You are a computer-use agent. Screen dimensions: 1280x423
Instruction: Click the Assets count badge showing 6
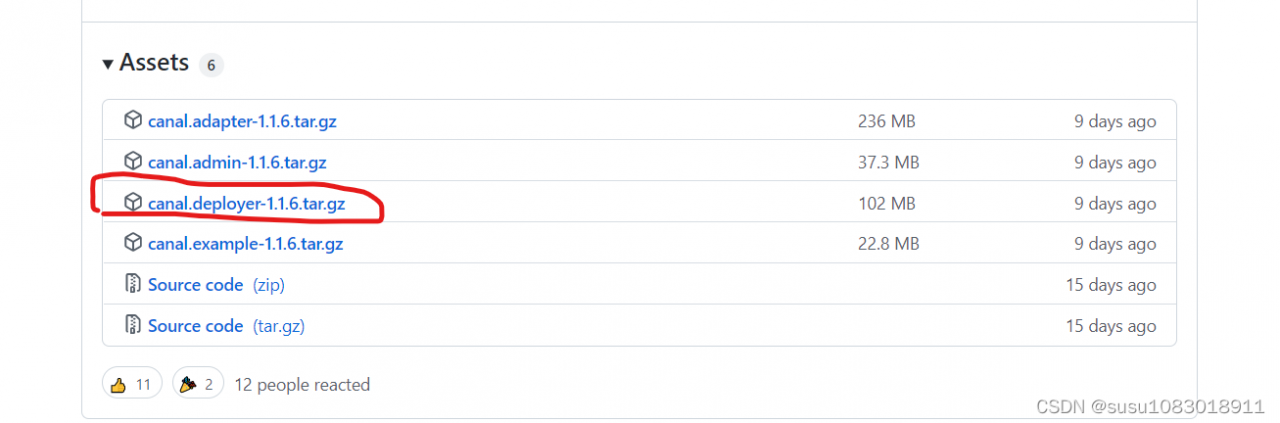point(211,65)
